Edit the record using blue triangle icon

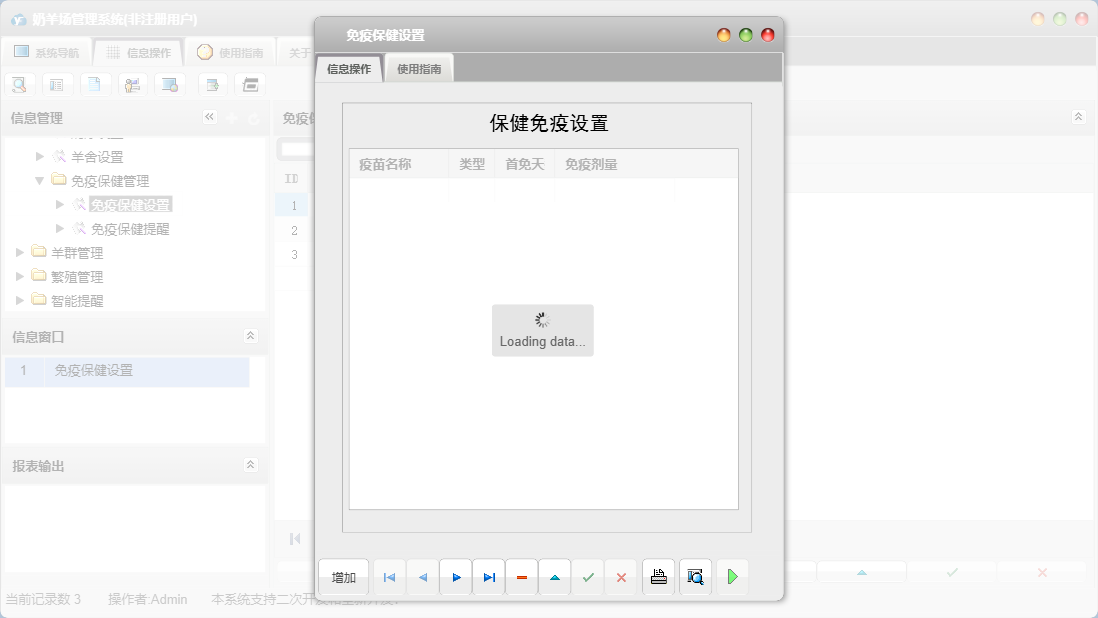pos(555,577)
